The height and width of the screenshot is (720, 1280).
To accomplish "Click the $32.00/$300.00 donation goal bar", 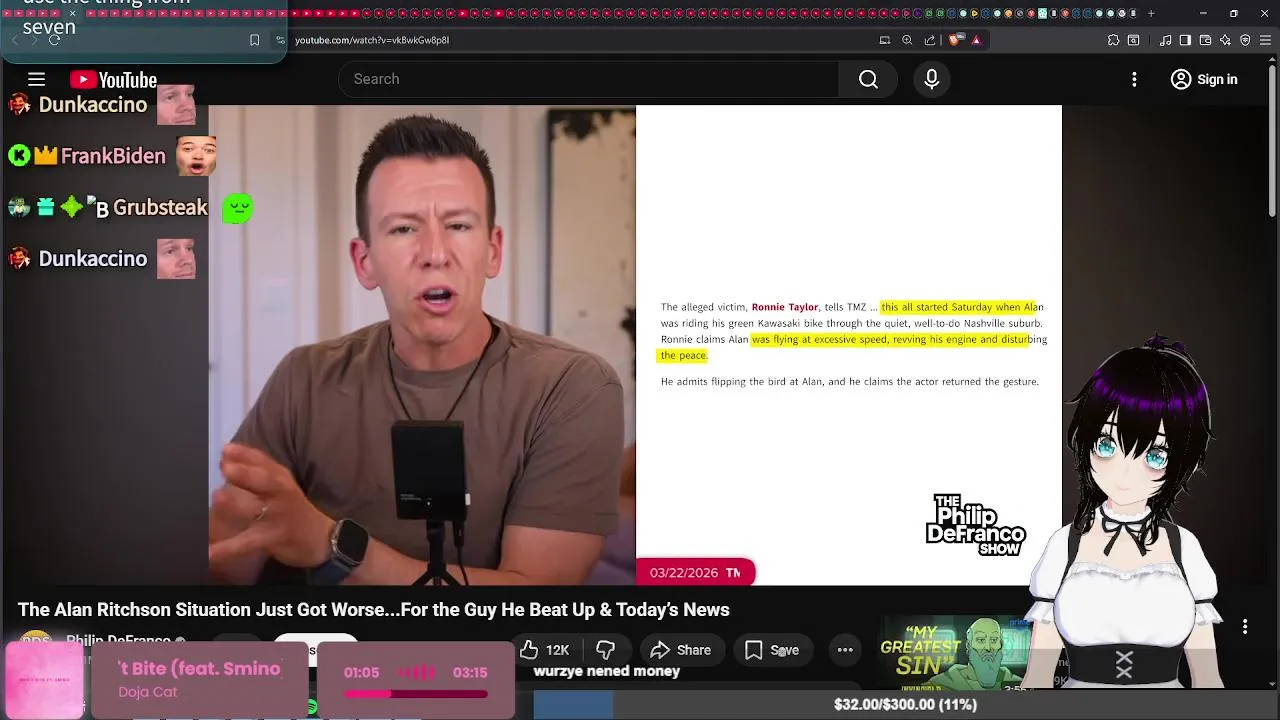I will tap(905, 704).
